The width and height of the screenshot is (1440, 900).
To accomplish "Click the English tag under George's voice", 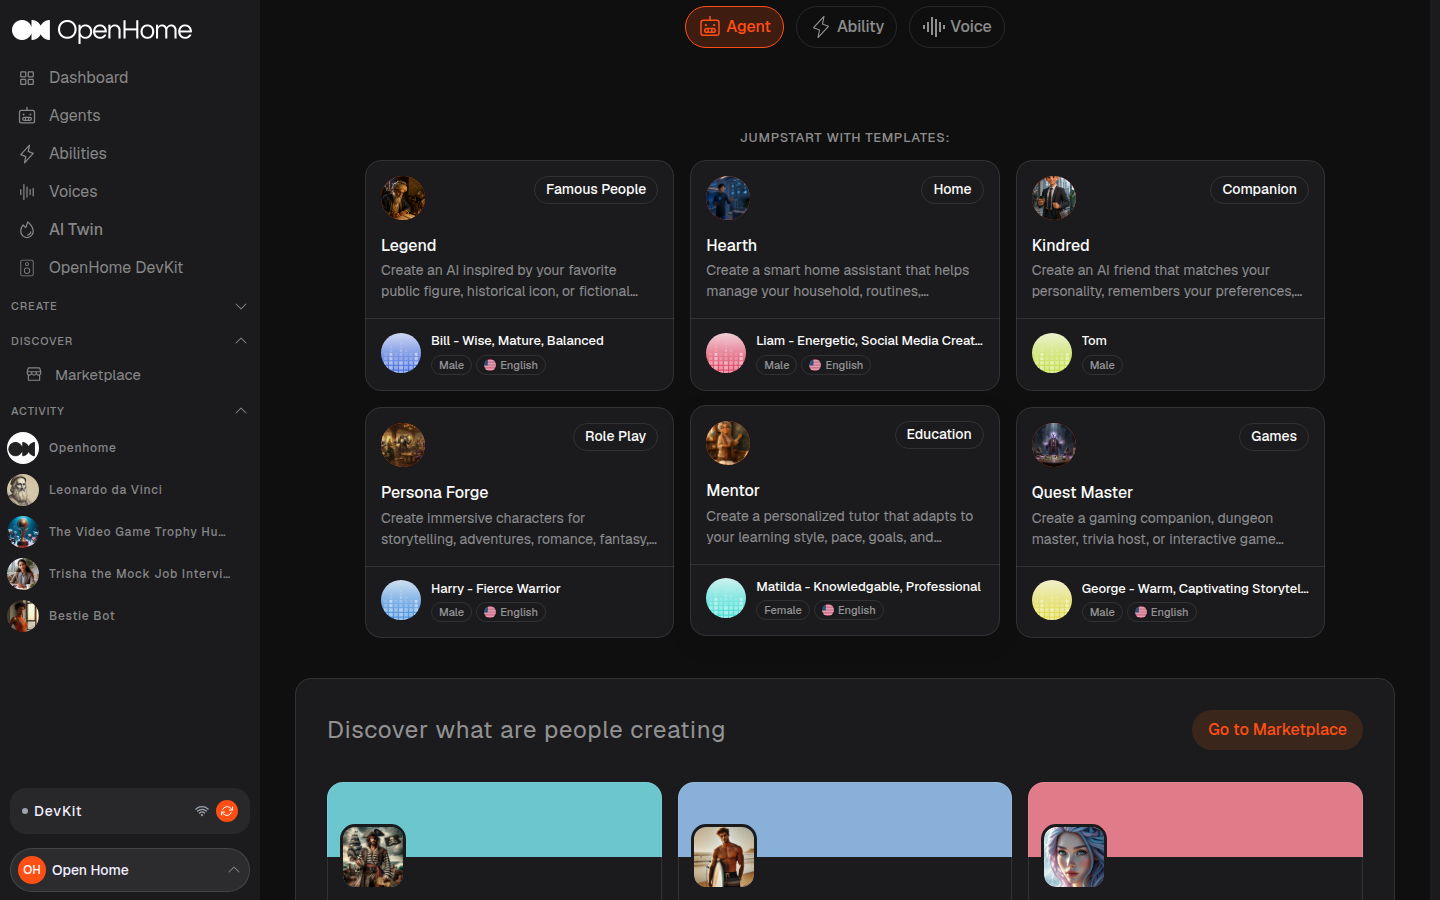I will tap(1161, 613).
